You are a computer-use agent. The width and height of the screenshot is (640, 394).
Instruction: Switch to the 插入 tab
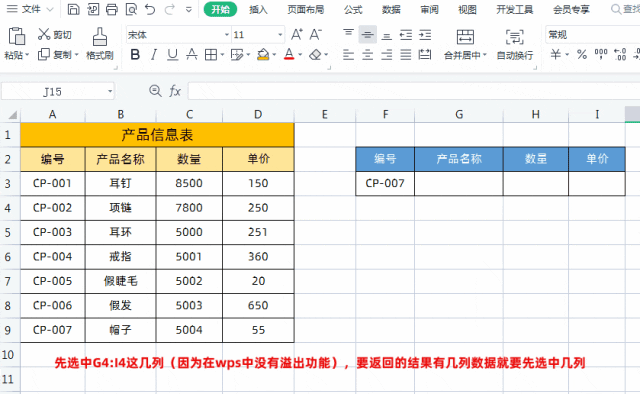tap(258, 9)
